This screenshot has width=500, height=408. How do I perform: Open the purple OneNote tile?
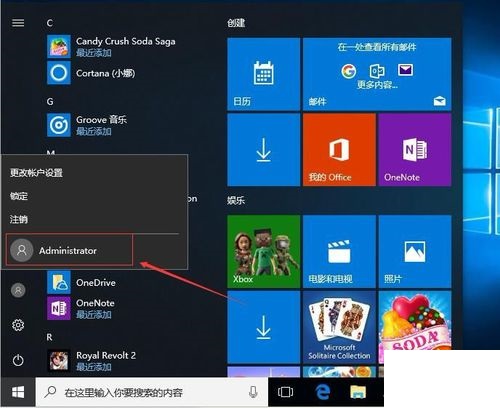click(x=415, y=150)
